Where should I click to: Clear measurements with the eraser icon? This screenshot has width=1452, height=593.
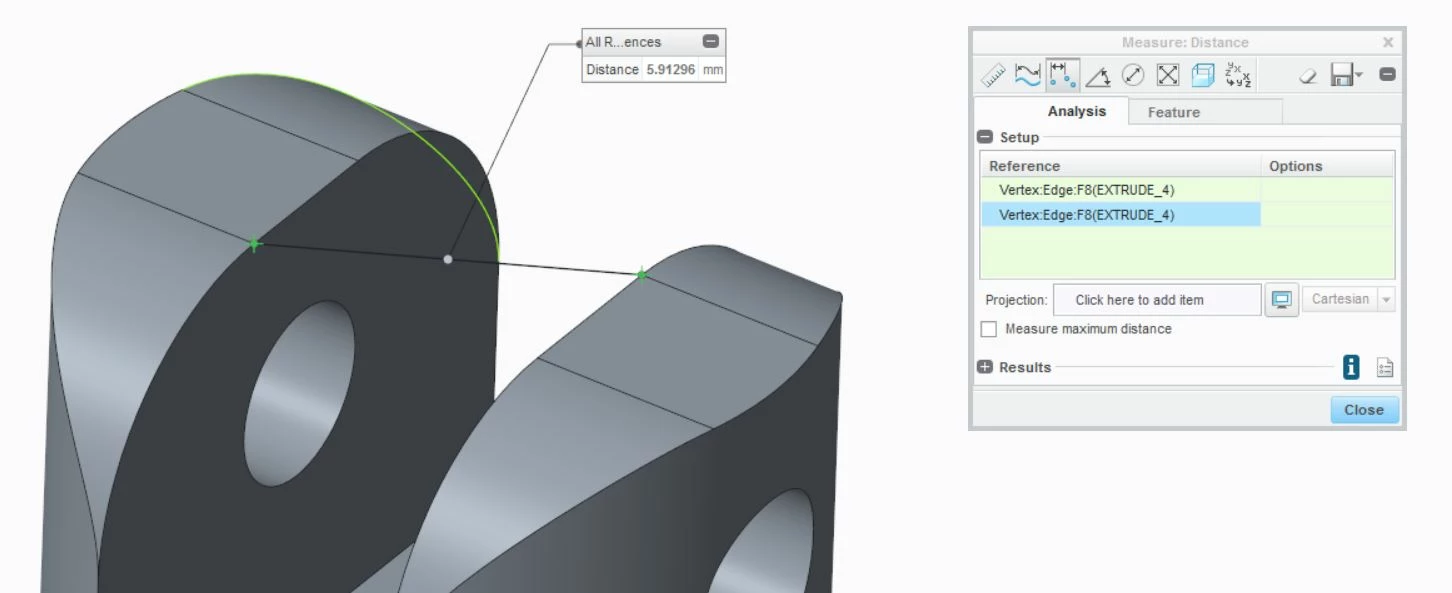coord(1307,75)
